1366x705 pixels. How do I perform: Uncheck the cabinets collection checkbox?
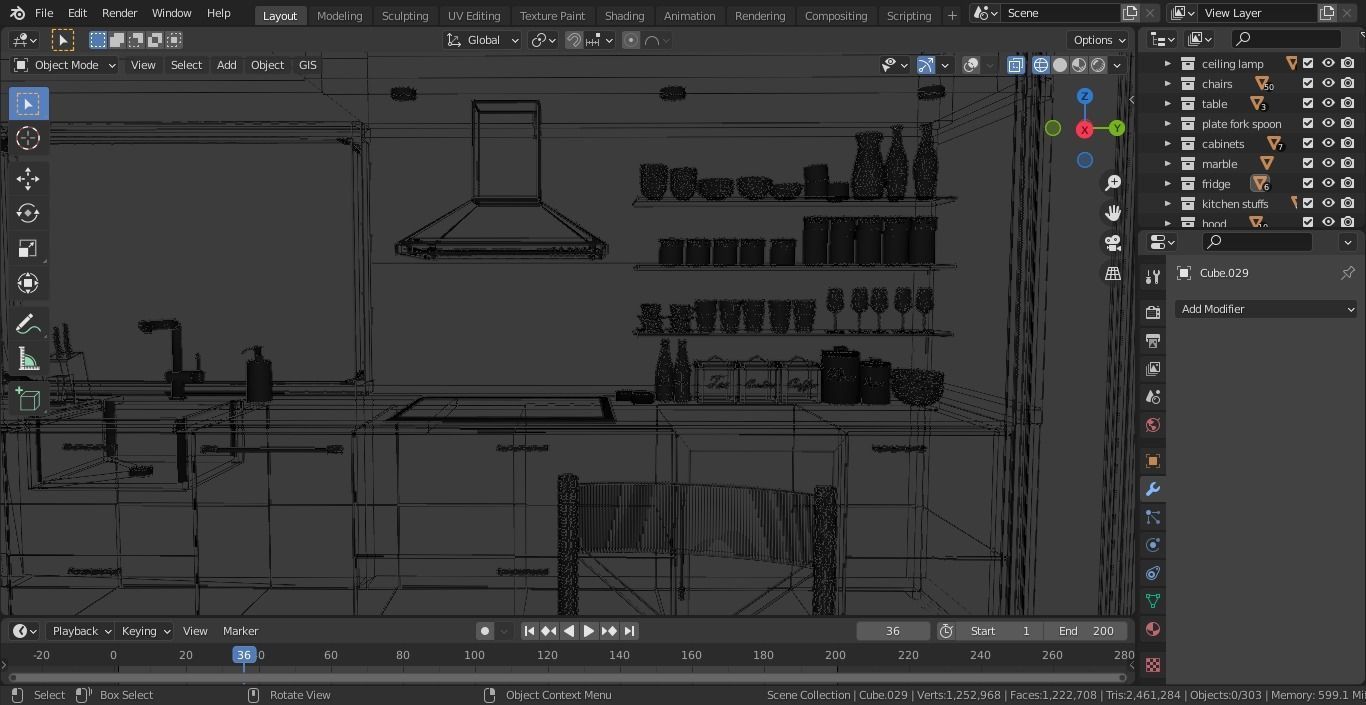(x=1308, y=143)
